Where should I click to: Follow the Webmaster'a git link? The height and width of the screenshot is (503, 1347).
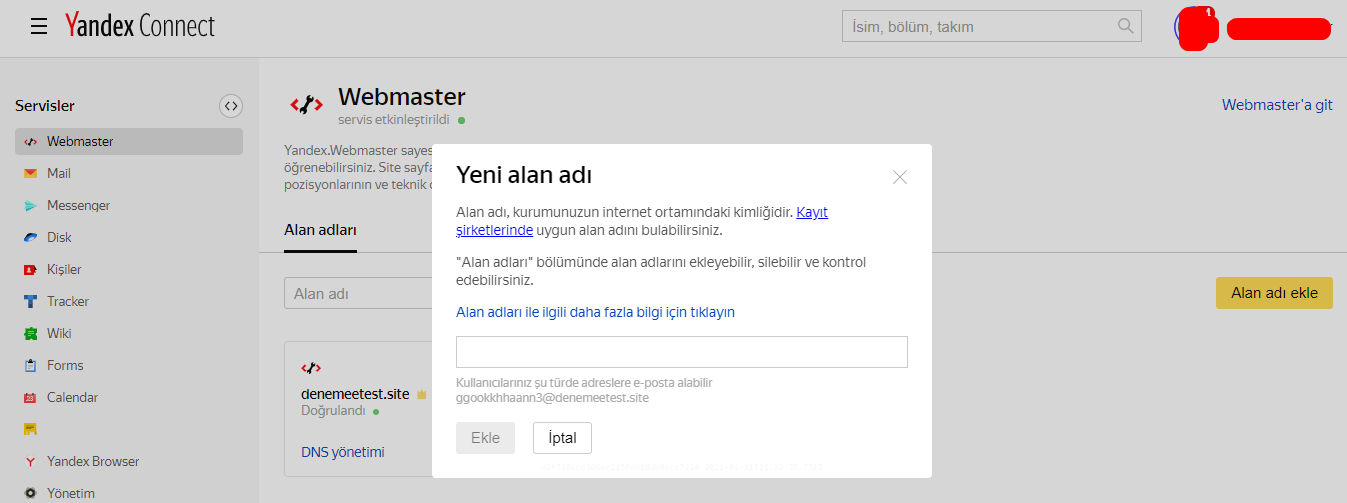[x=1277, y=105]
